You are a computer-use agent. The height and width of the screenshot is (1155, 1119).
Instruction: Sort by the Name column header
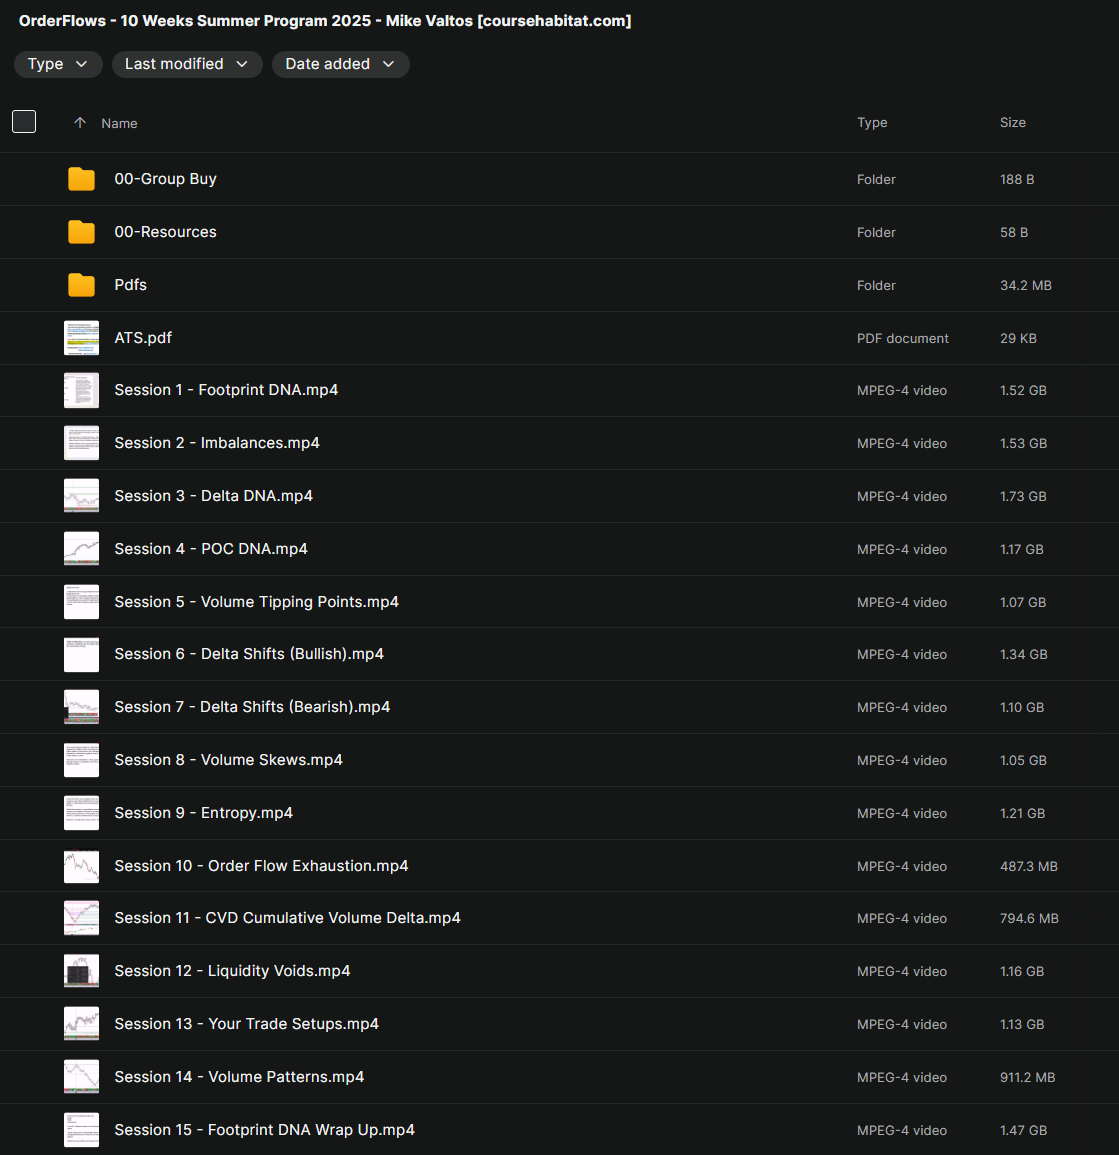tap(119, 123)
